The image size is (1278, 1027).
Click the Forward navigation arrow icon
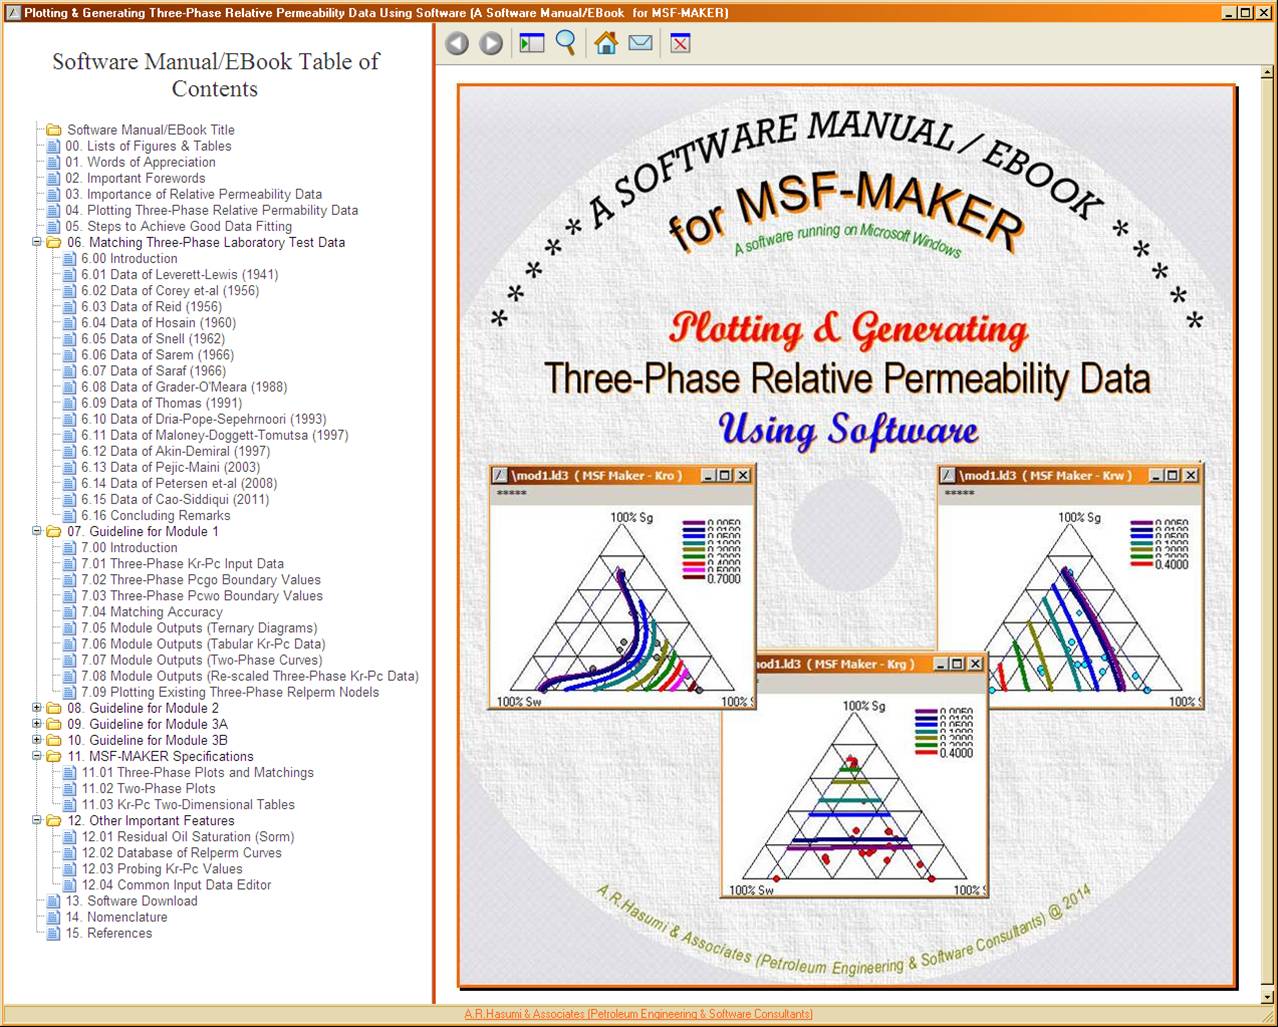pyautogui.click(x=491, y=44)
